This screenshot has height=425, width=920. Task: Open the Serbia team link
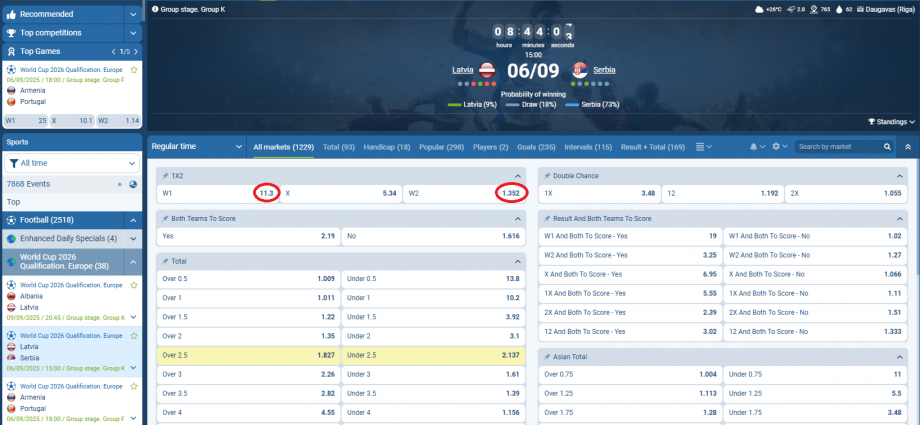pyautogui.click(x=604, y=70)
